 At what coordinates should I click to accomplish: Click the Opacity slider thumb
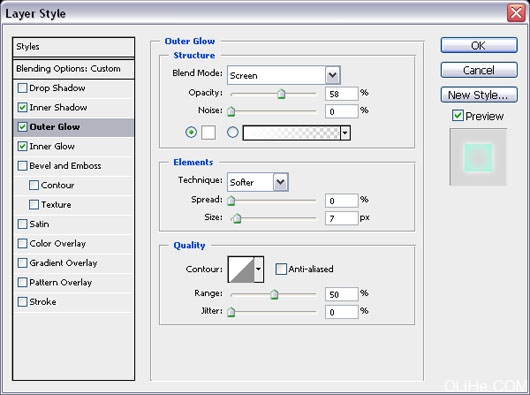281,94
